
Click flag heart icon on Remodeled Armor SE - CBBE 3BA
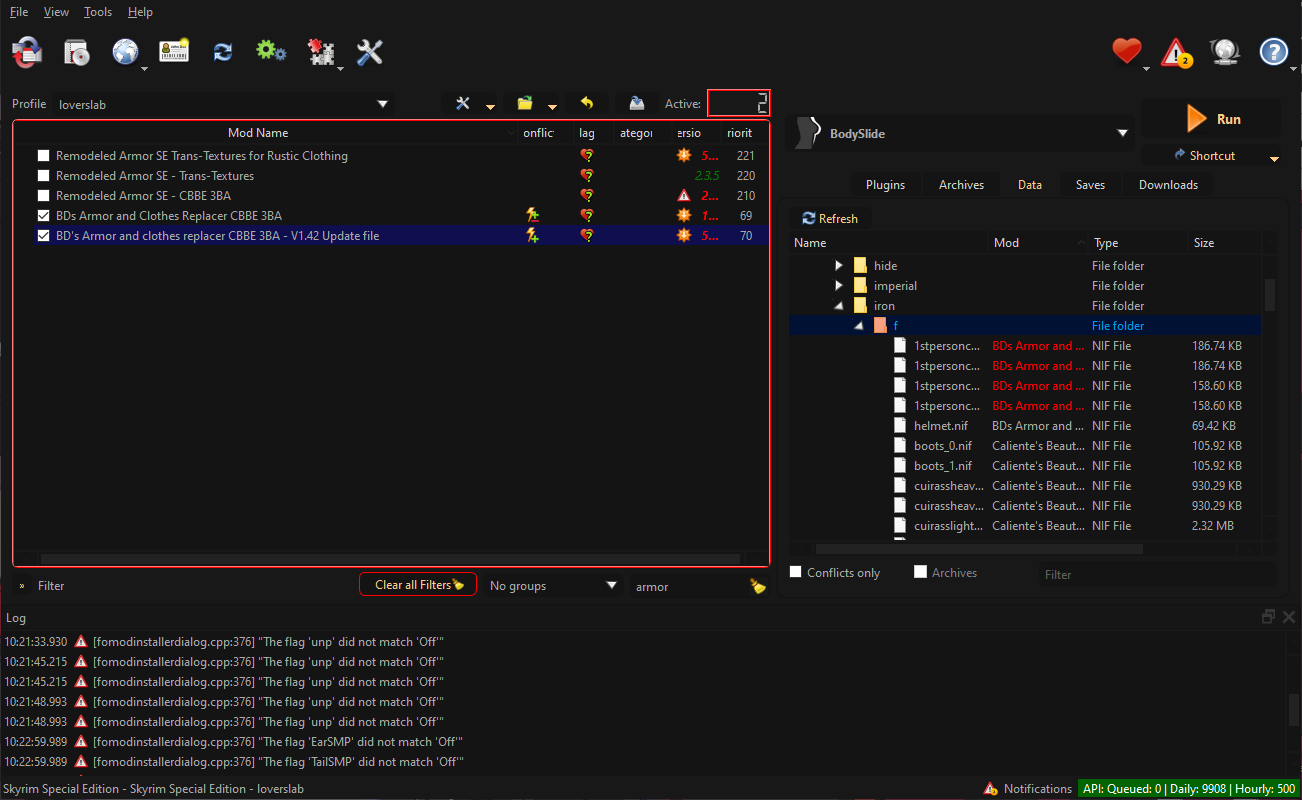click(x=587, y=196)
